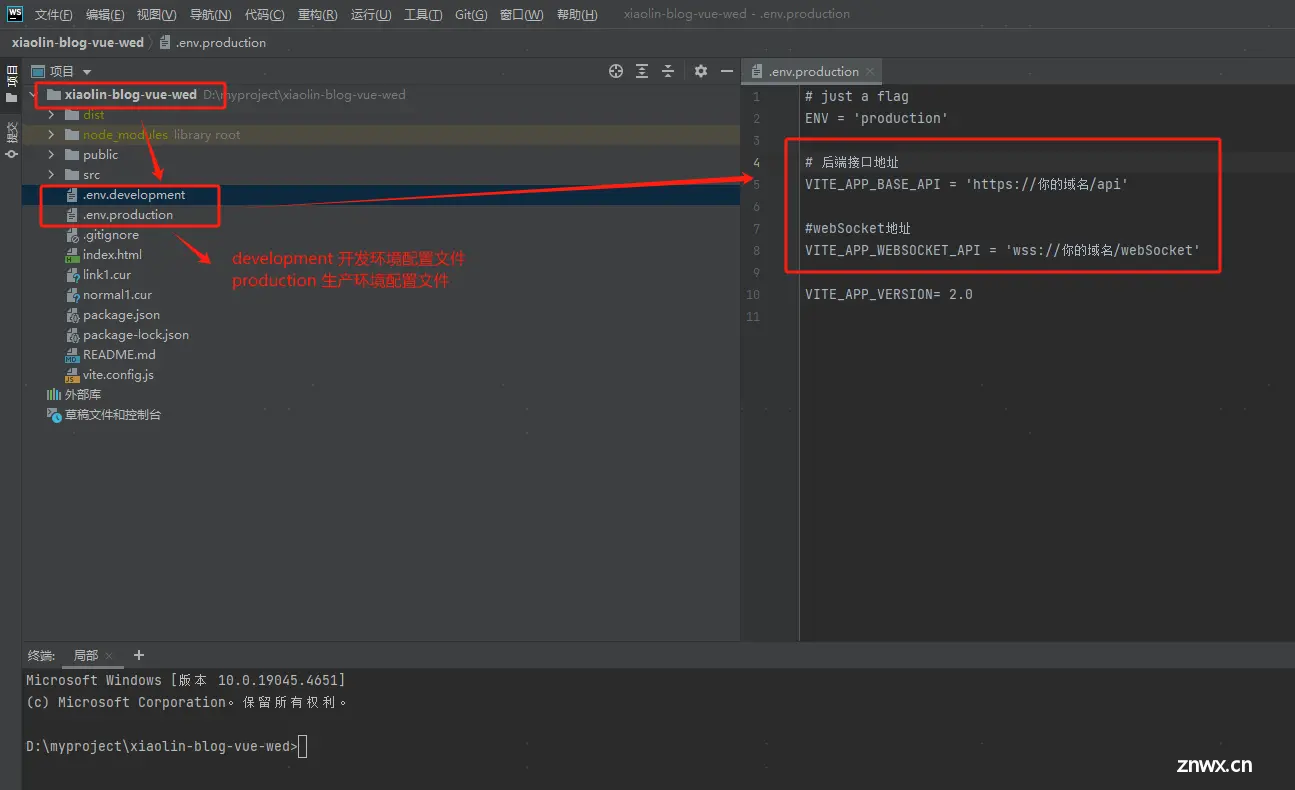Open the 代码(C) menu
Screen dimensions: 1295x790
tap(264, 14)
